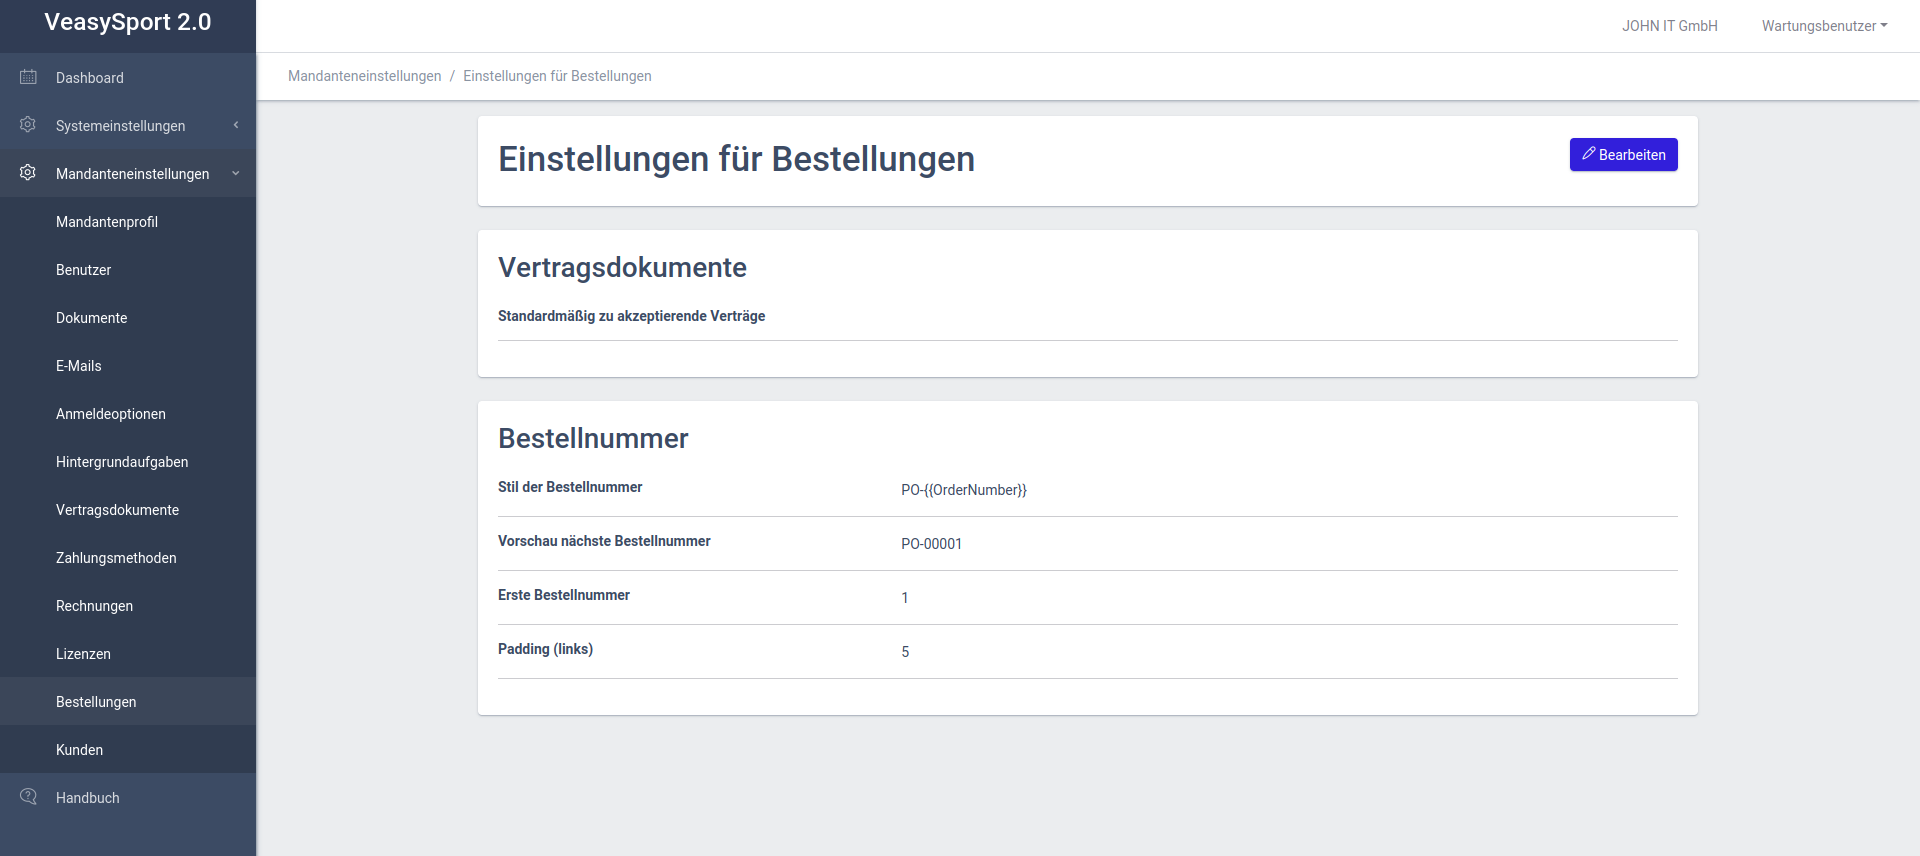Collapse the Mandanteneinstellungen chevron arrow
1920x856 pixels.
(x=236, y=173)
